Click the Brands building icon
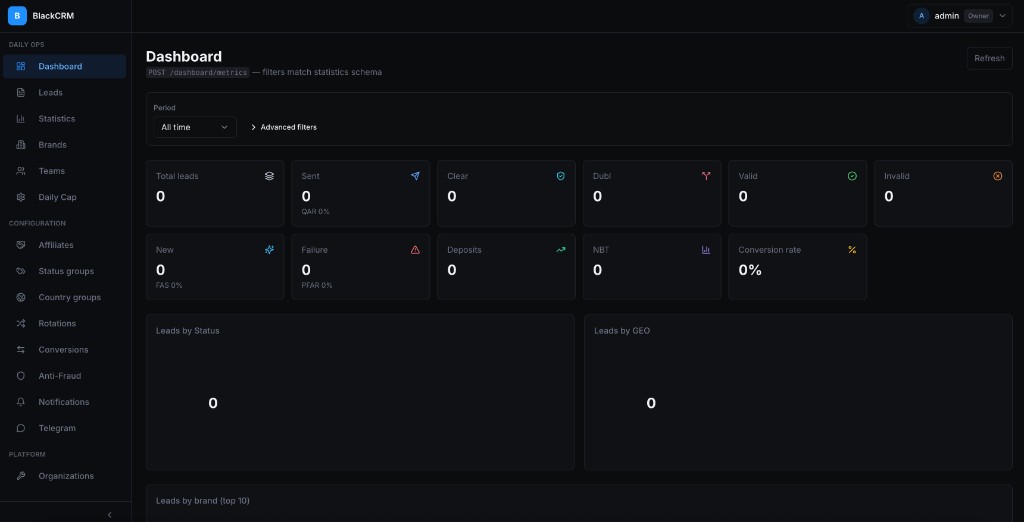This screenshot has width=1024, height=522. point(21,145)
